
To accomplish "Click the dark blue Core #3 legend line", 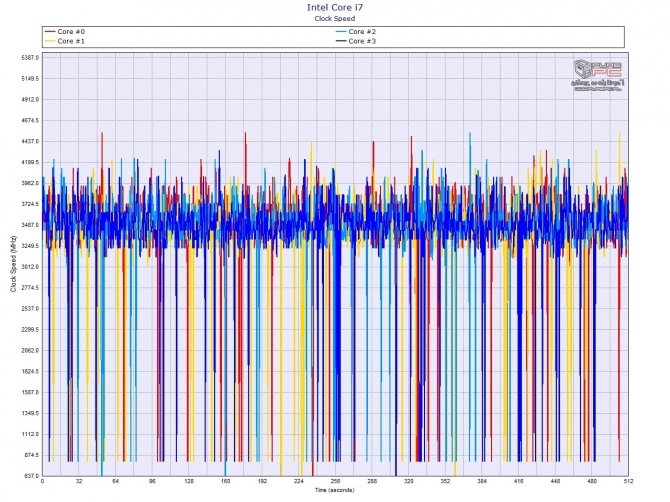I will [x=341, y=41].
